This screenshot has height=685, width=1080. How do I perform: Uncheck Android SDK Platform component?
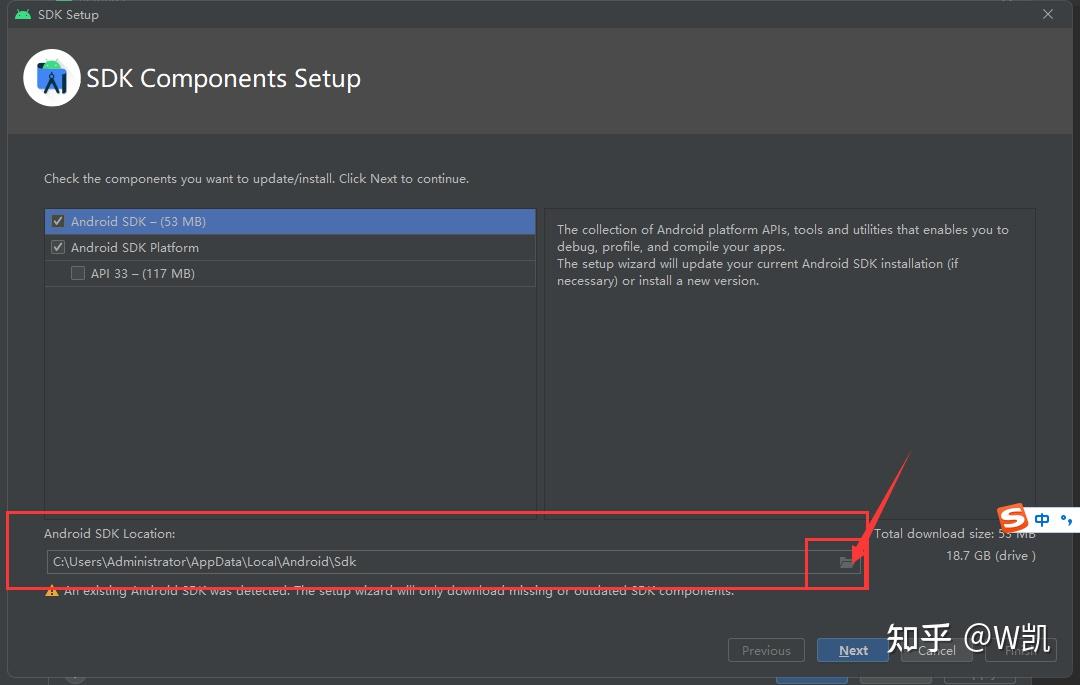tap(57, 247)
